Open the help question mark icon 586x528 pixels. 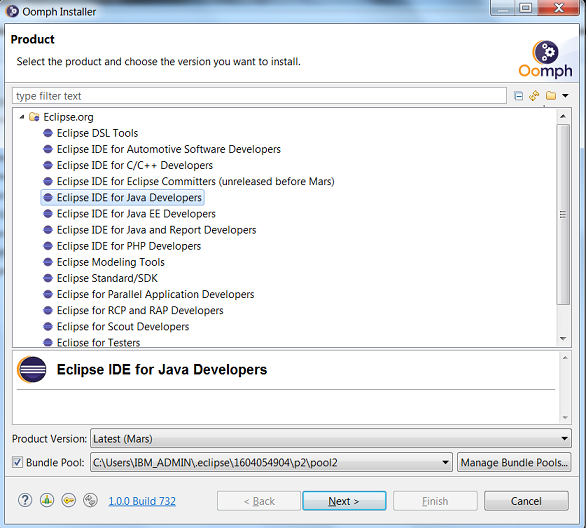[25, 500]
